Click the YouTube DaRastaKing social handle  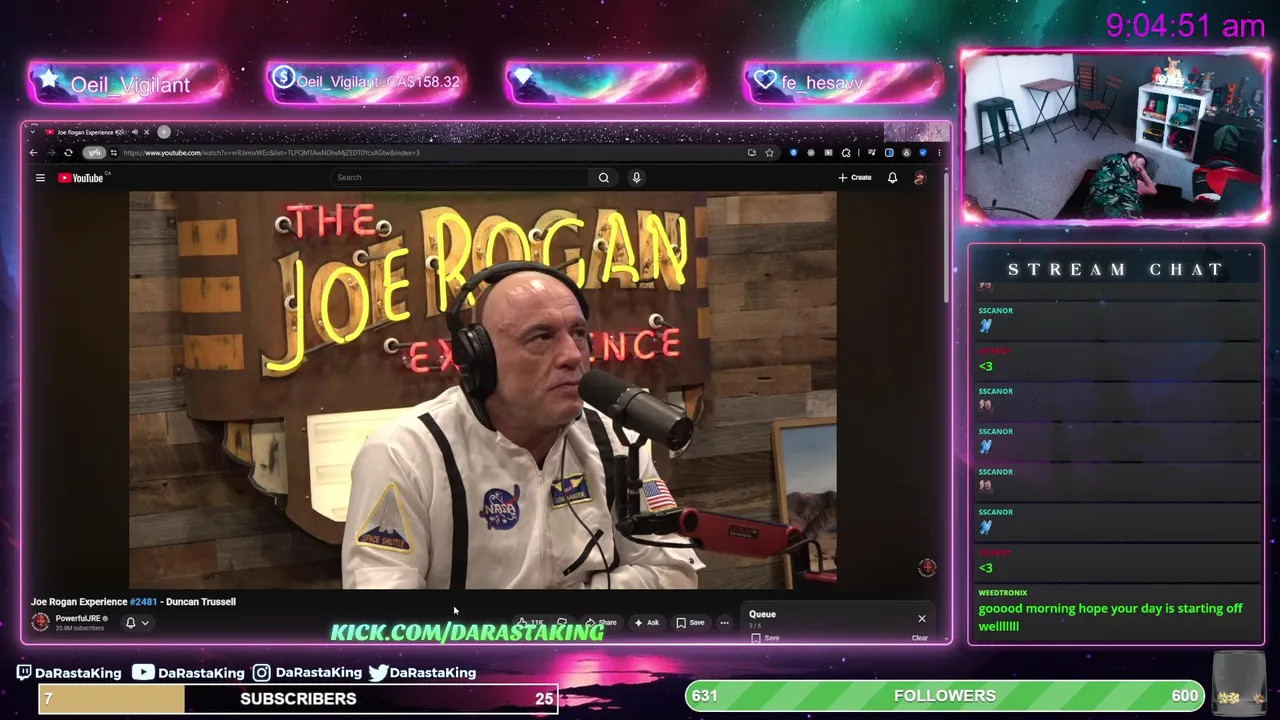coord(189,672)
